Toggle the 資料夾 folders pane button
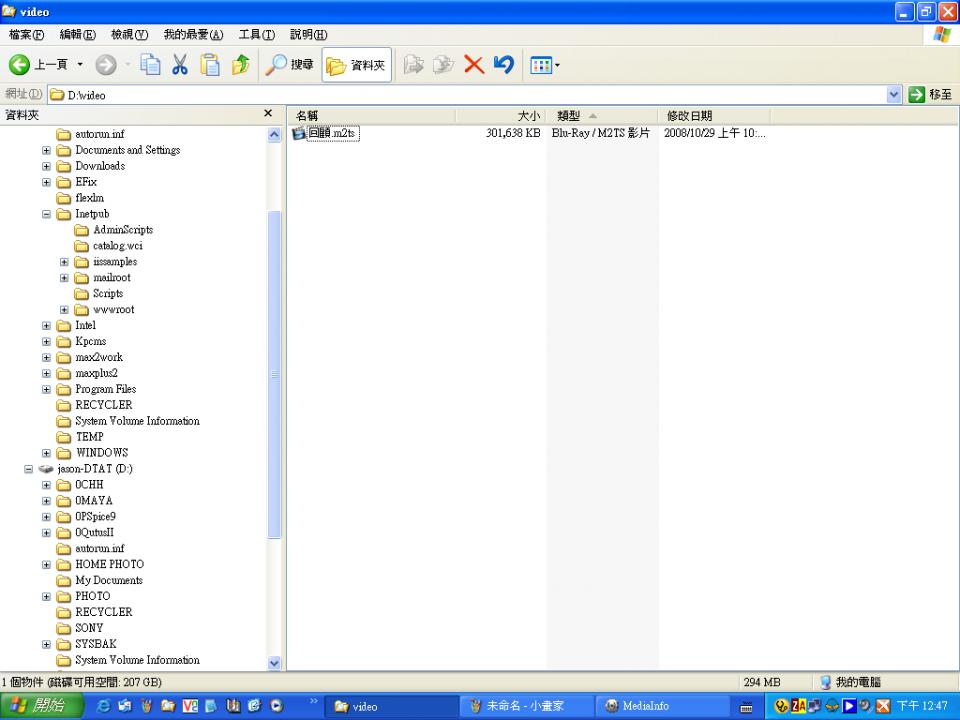960x720 pixels. tap(356, 65)
